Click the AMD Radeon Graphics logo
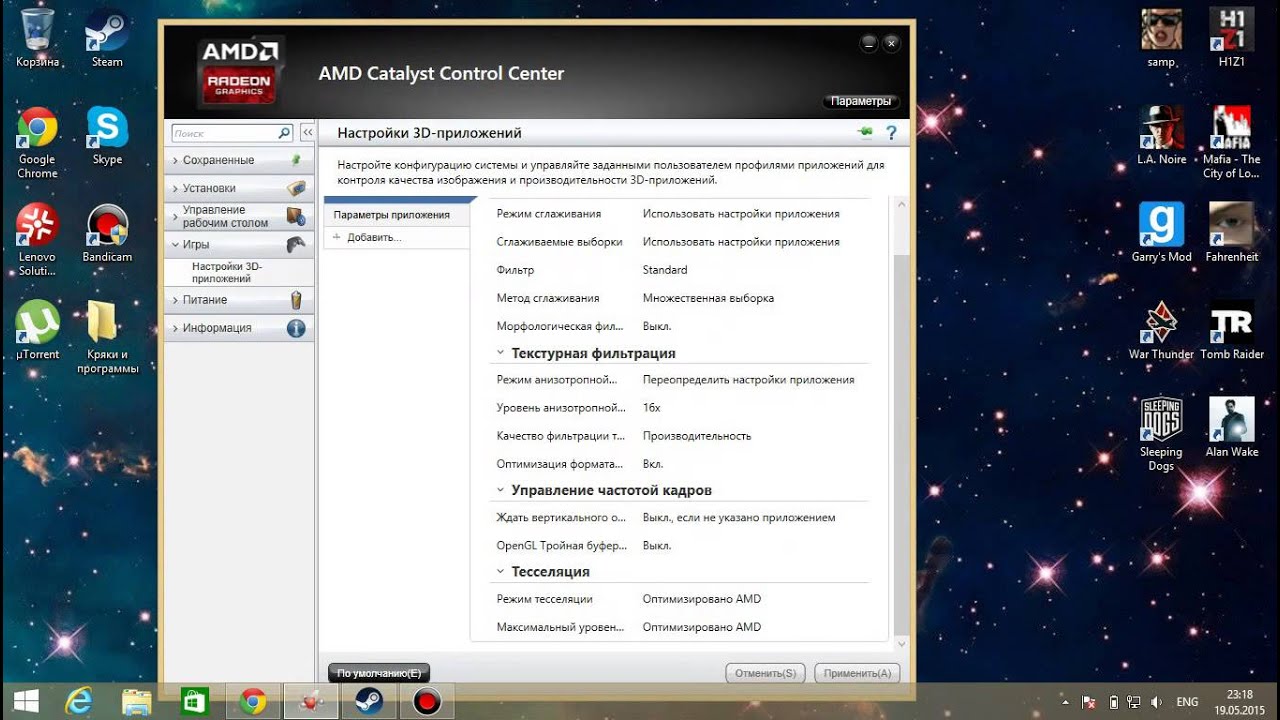Image resolution: width=1280 pixels, height=720 pixels. [240, 70]
